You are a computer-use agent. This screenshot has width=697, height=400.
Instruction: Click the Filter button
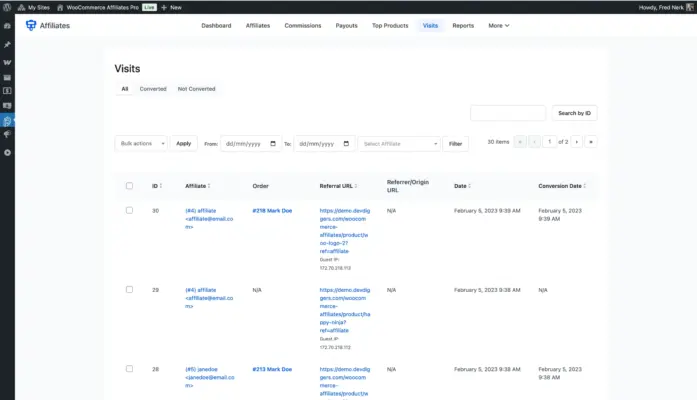(x=455, y=144)
